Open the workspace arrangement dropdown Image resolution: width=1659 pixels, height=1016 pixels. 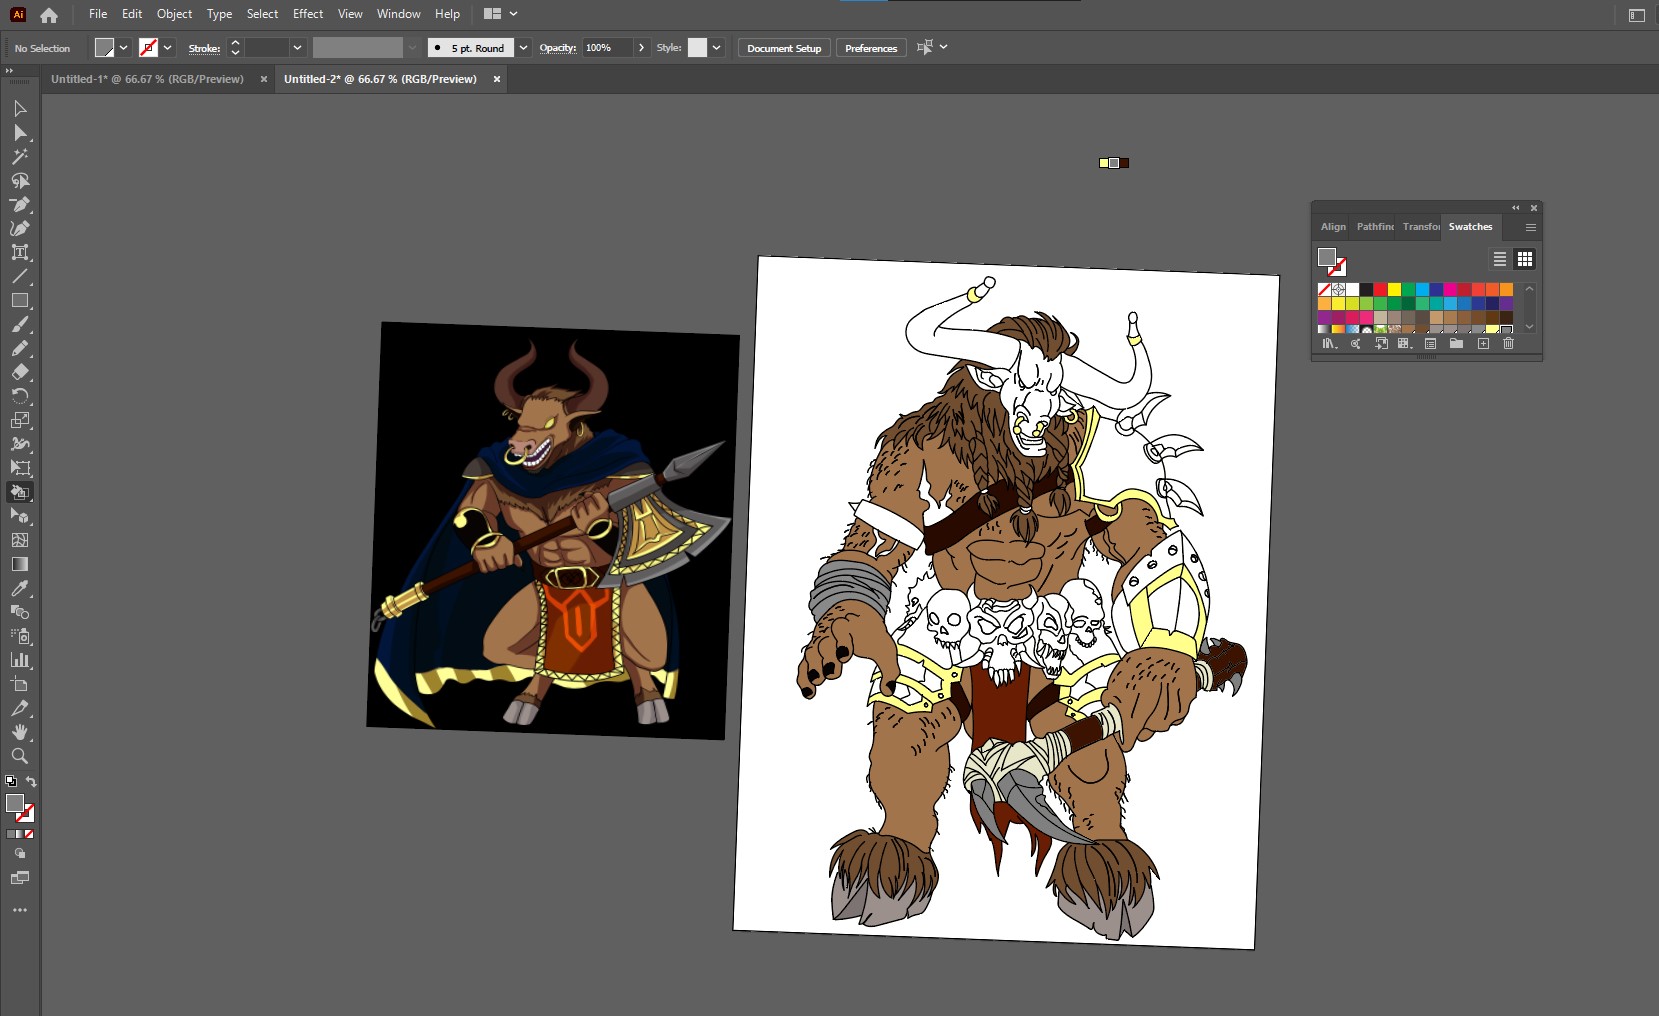point(501,14)
